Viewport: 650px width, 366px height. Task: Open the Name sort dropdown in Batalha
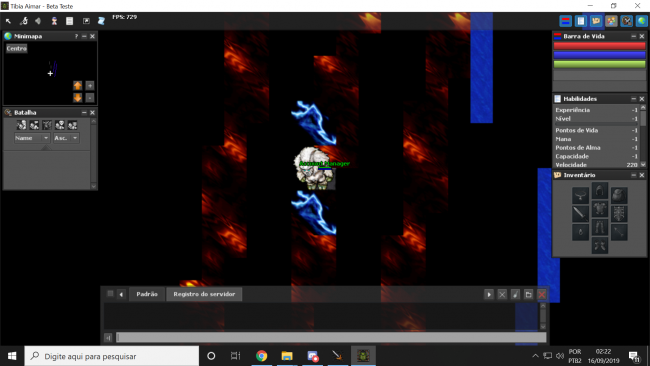click(32, 138)
